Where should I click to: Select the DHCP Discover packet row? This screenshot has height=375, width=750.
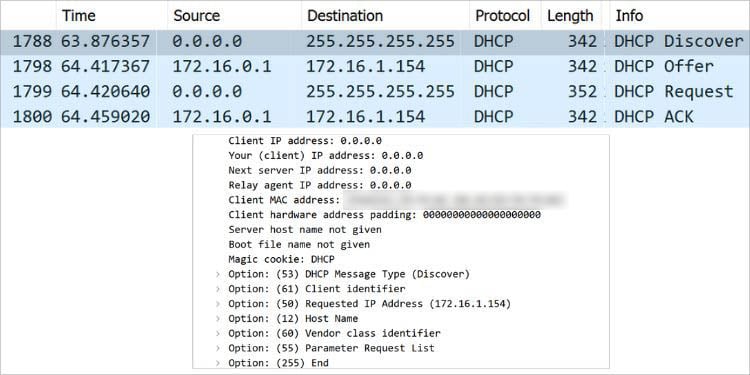(x=375, y=42)
